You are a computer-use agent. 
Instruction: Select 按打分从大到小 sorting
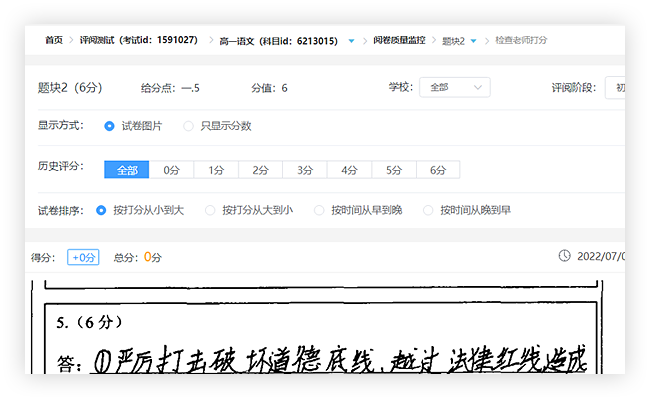tap(210, 210)
